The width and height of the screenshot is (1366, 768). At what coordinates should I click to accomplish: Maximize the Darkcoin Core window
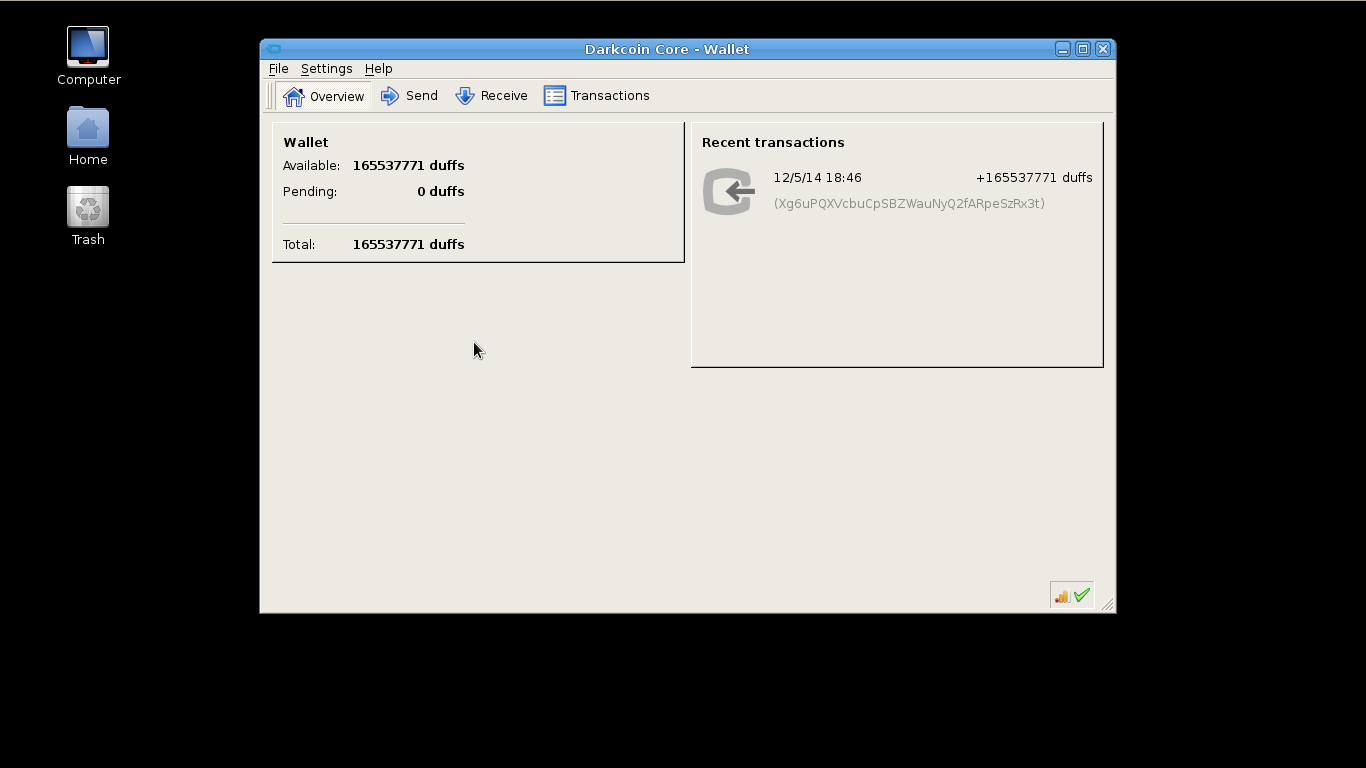click(1083, 49)
